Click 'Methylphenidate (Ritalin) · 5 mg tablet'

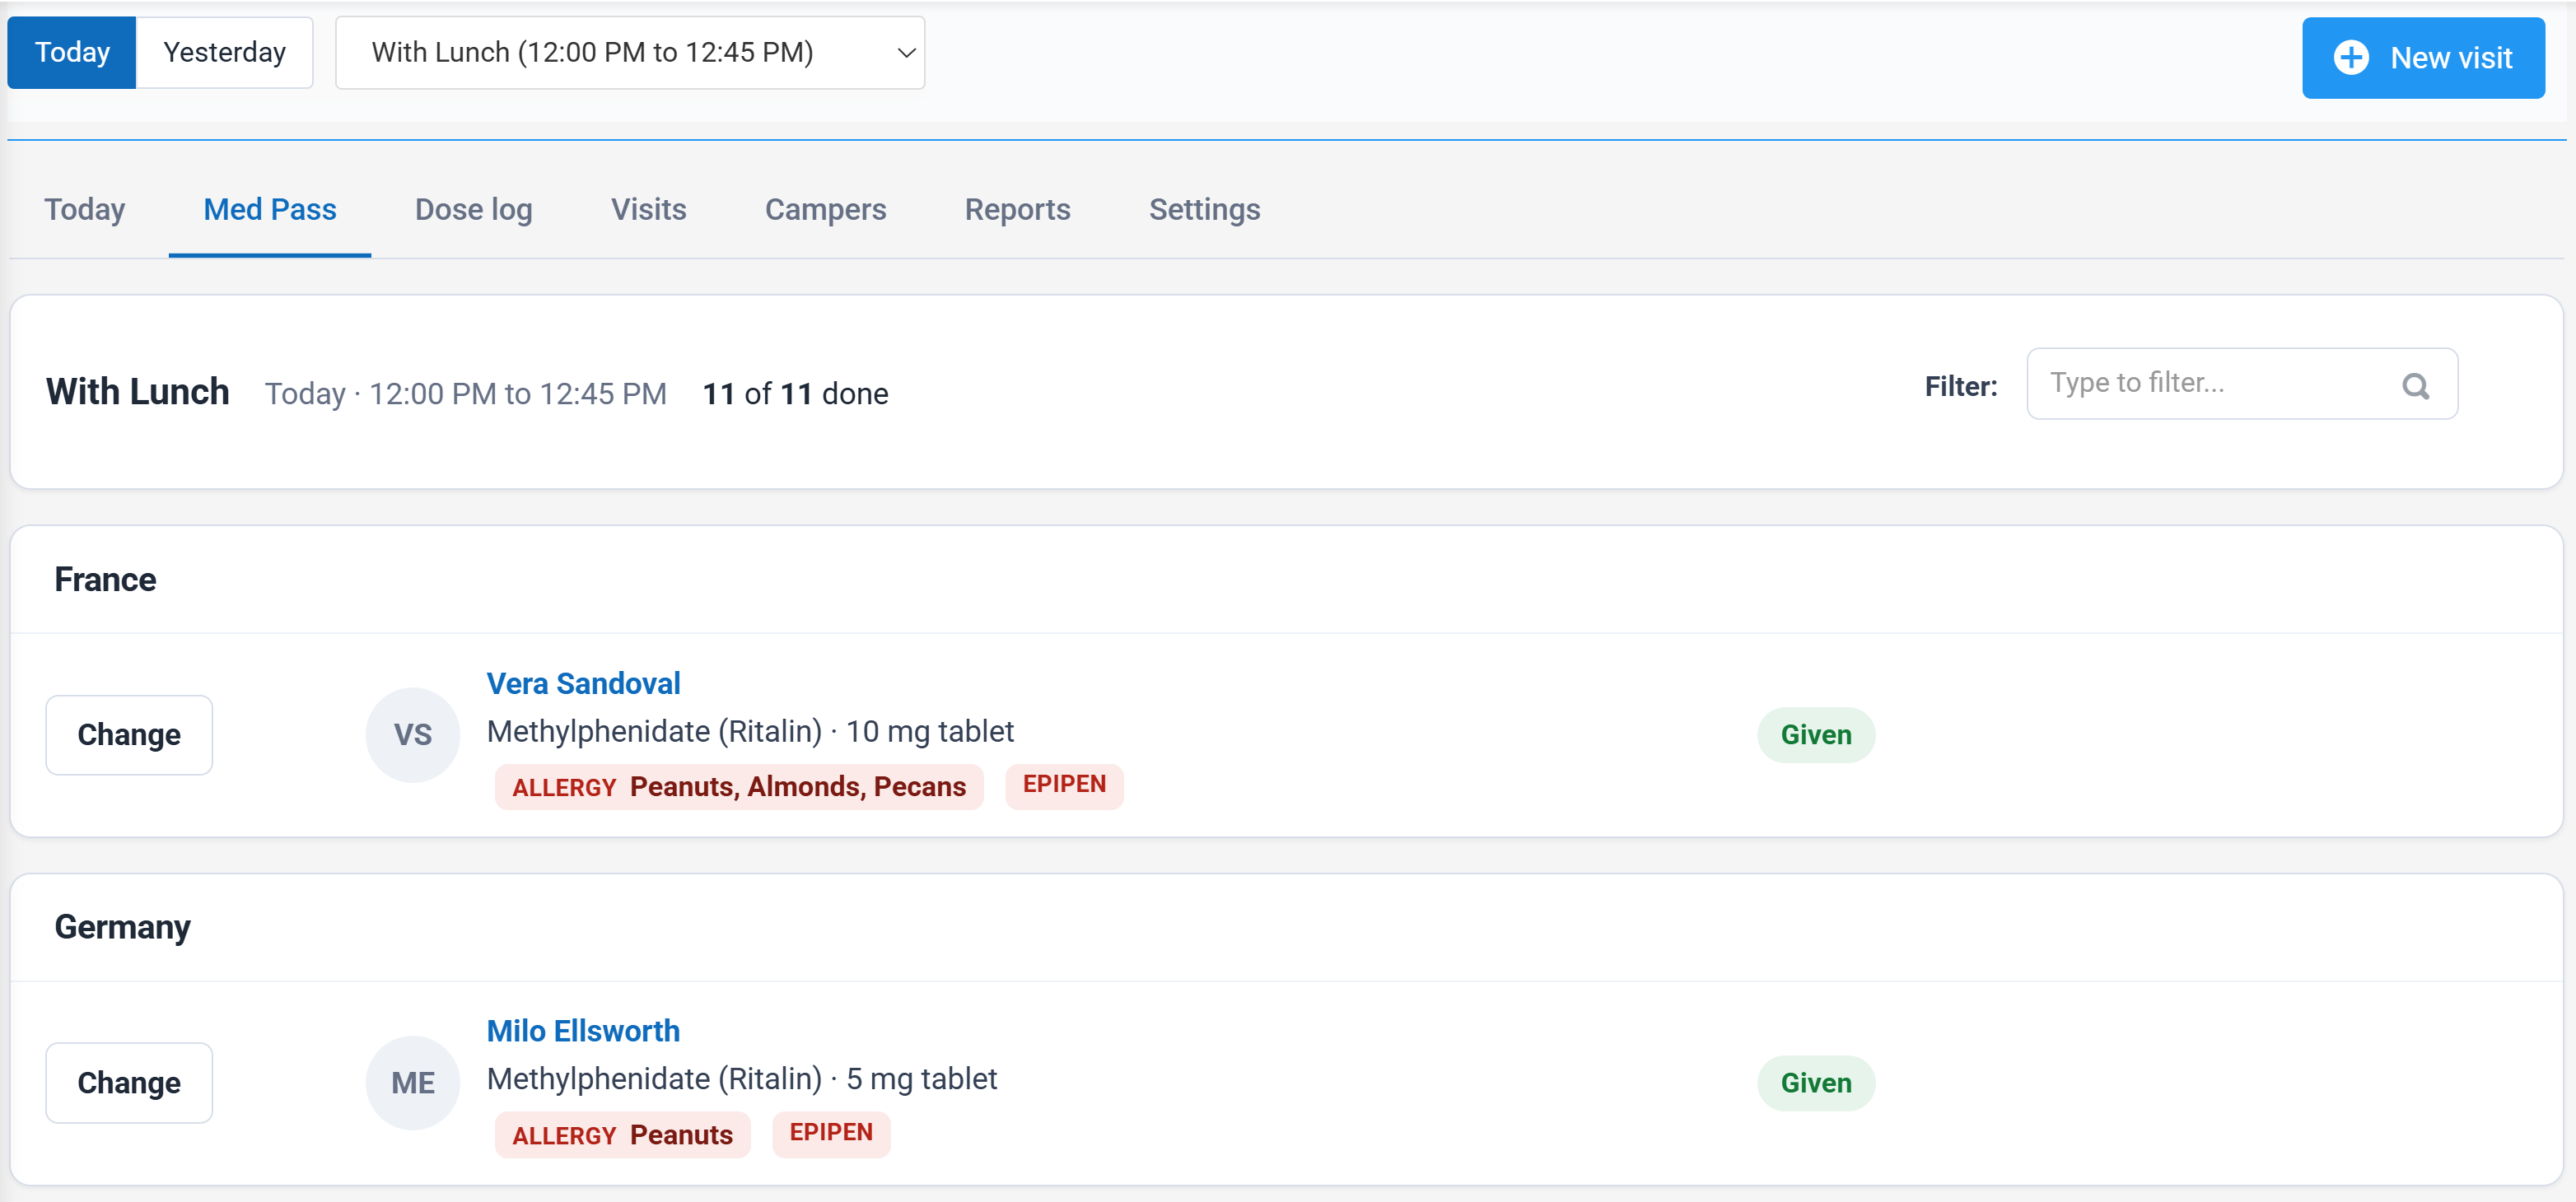[x=742, y=1080]
